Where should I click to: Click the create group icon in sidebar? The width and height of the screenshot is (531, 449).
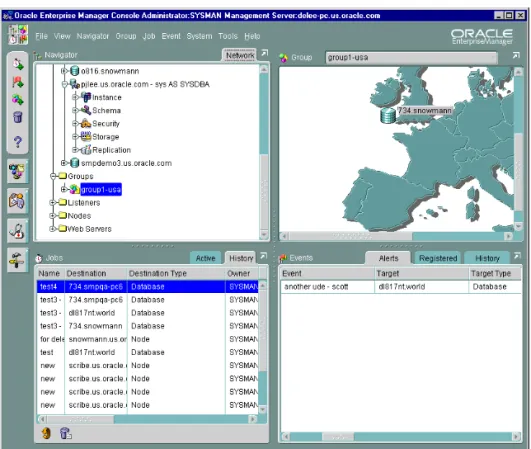(18, 99)
